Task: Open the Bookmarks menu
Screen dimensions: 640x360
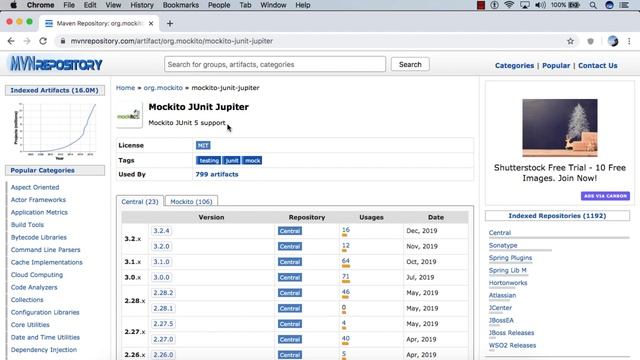Action: point(181,5)
